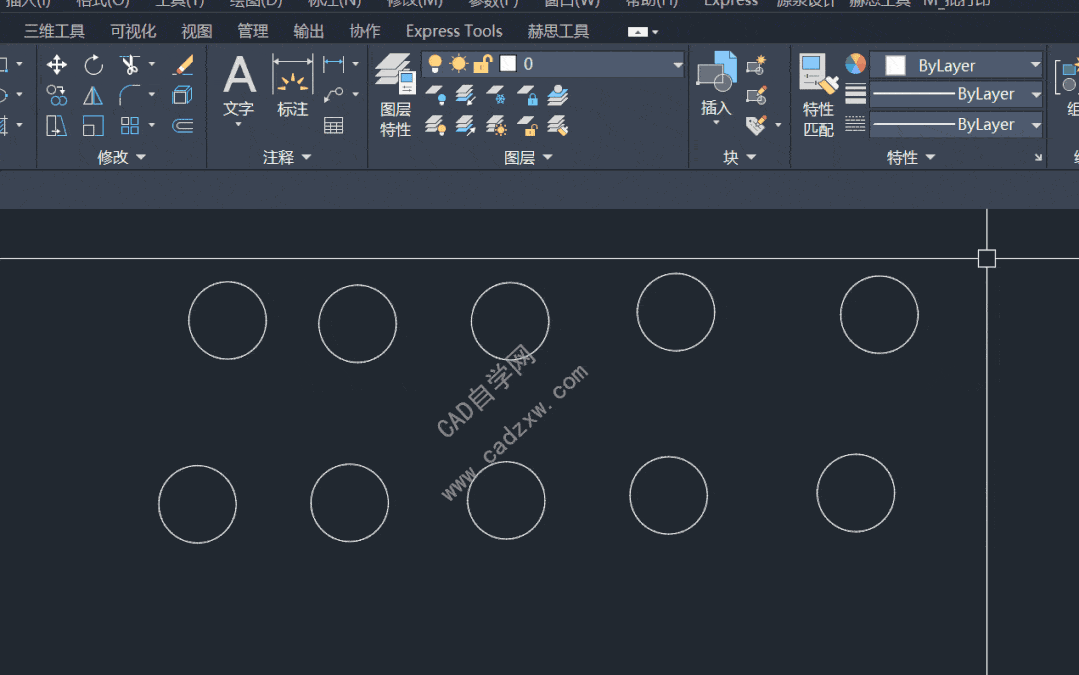Click the layer 0 white color swatch
Image resolution: width=1079 pixels, height=675 pixels.
[508, 64]
